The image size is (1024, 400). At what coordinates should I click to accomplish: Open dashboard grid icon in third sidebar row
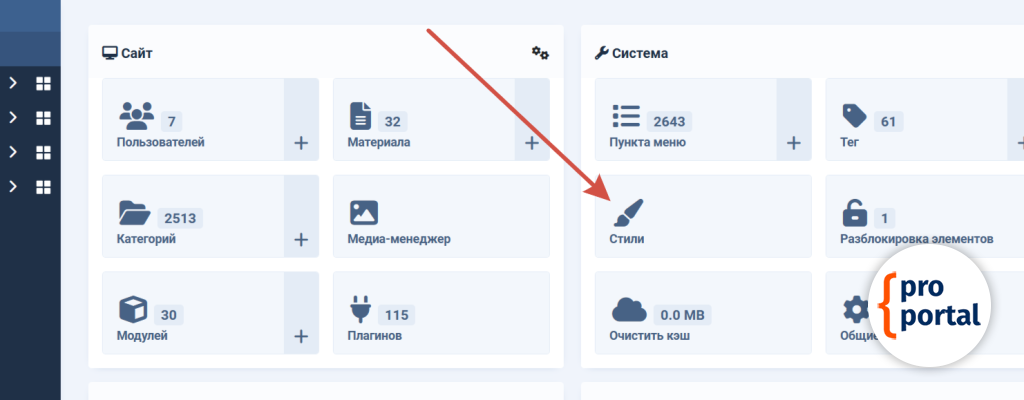(43, 153)
